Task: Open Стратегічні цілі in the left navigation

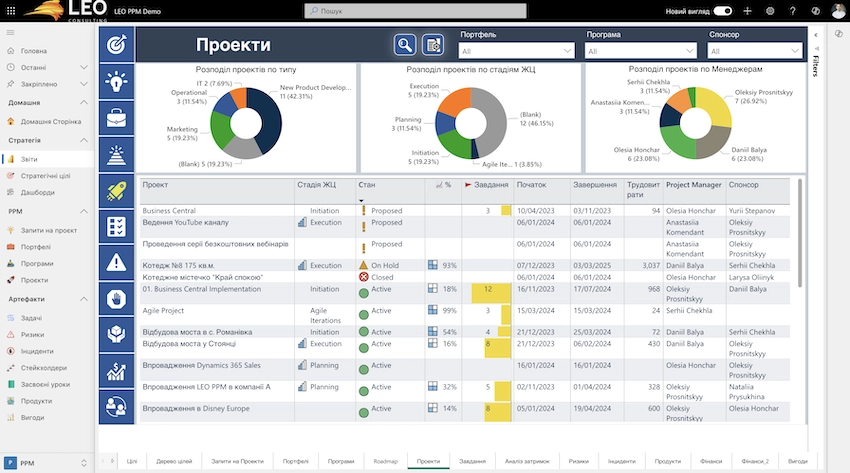Action: click(x=45, y=176)
